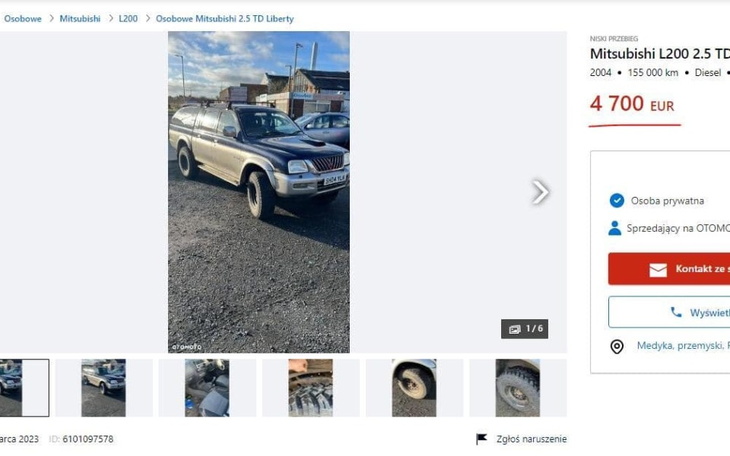Click Zgłoś naruszenie report link

(x=531, y=439)
